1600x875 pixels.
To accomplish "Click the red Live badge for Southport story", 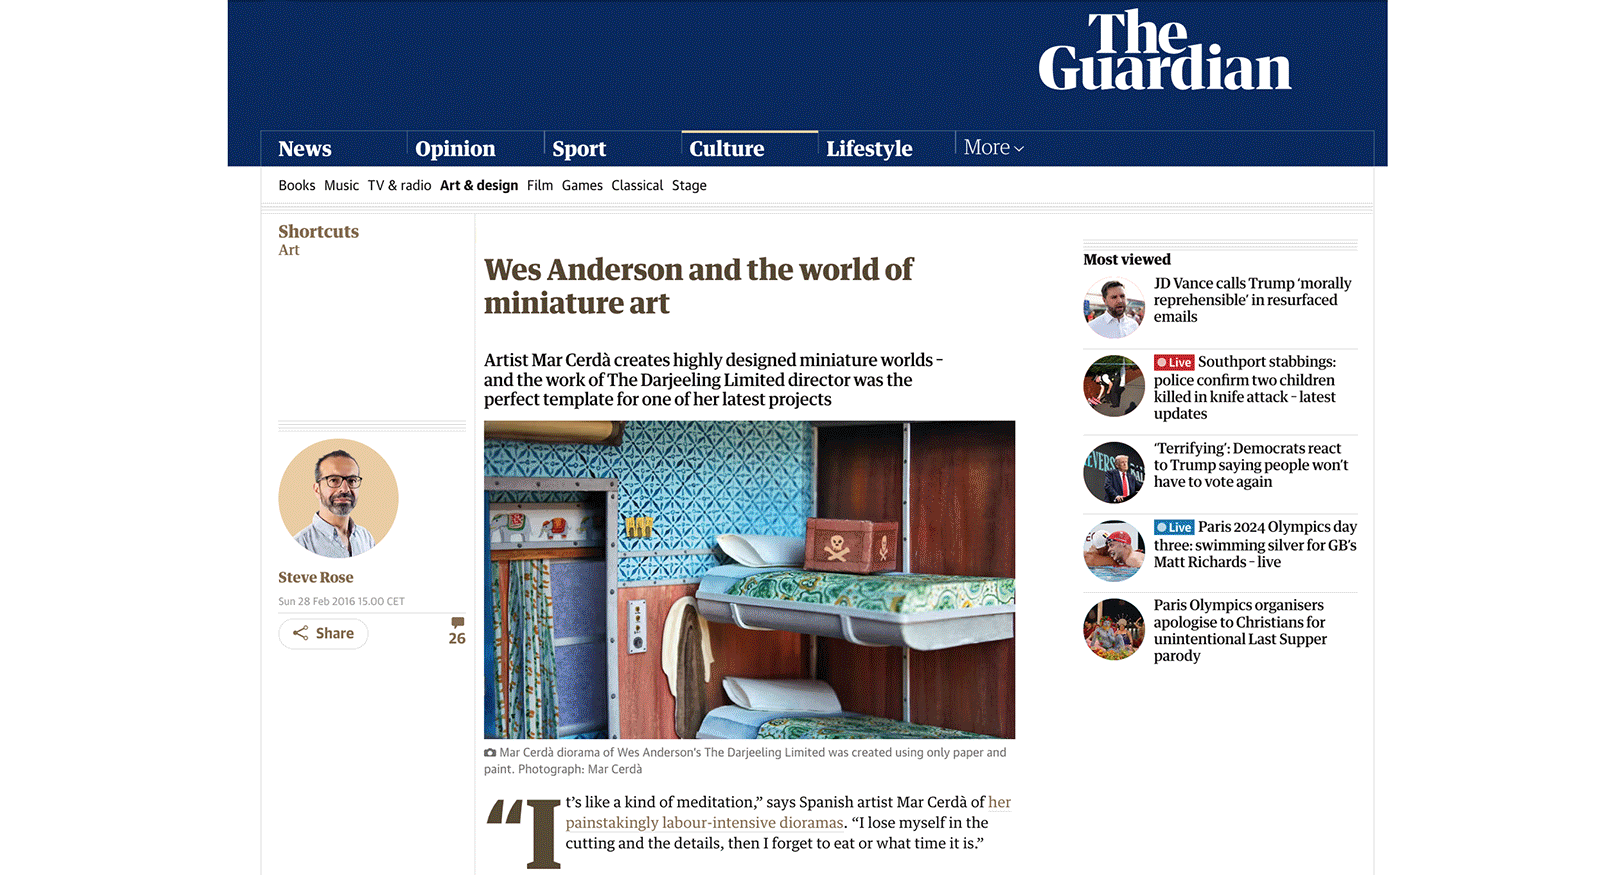I will point(1174,362).
